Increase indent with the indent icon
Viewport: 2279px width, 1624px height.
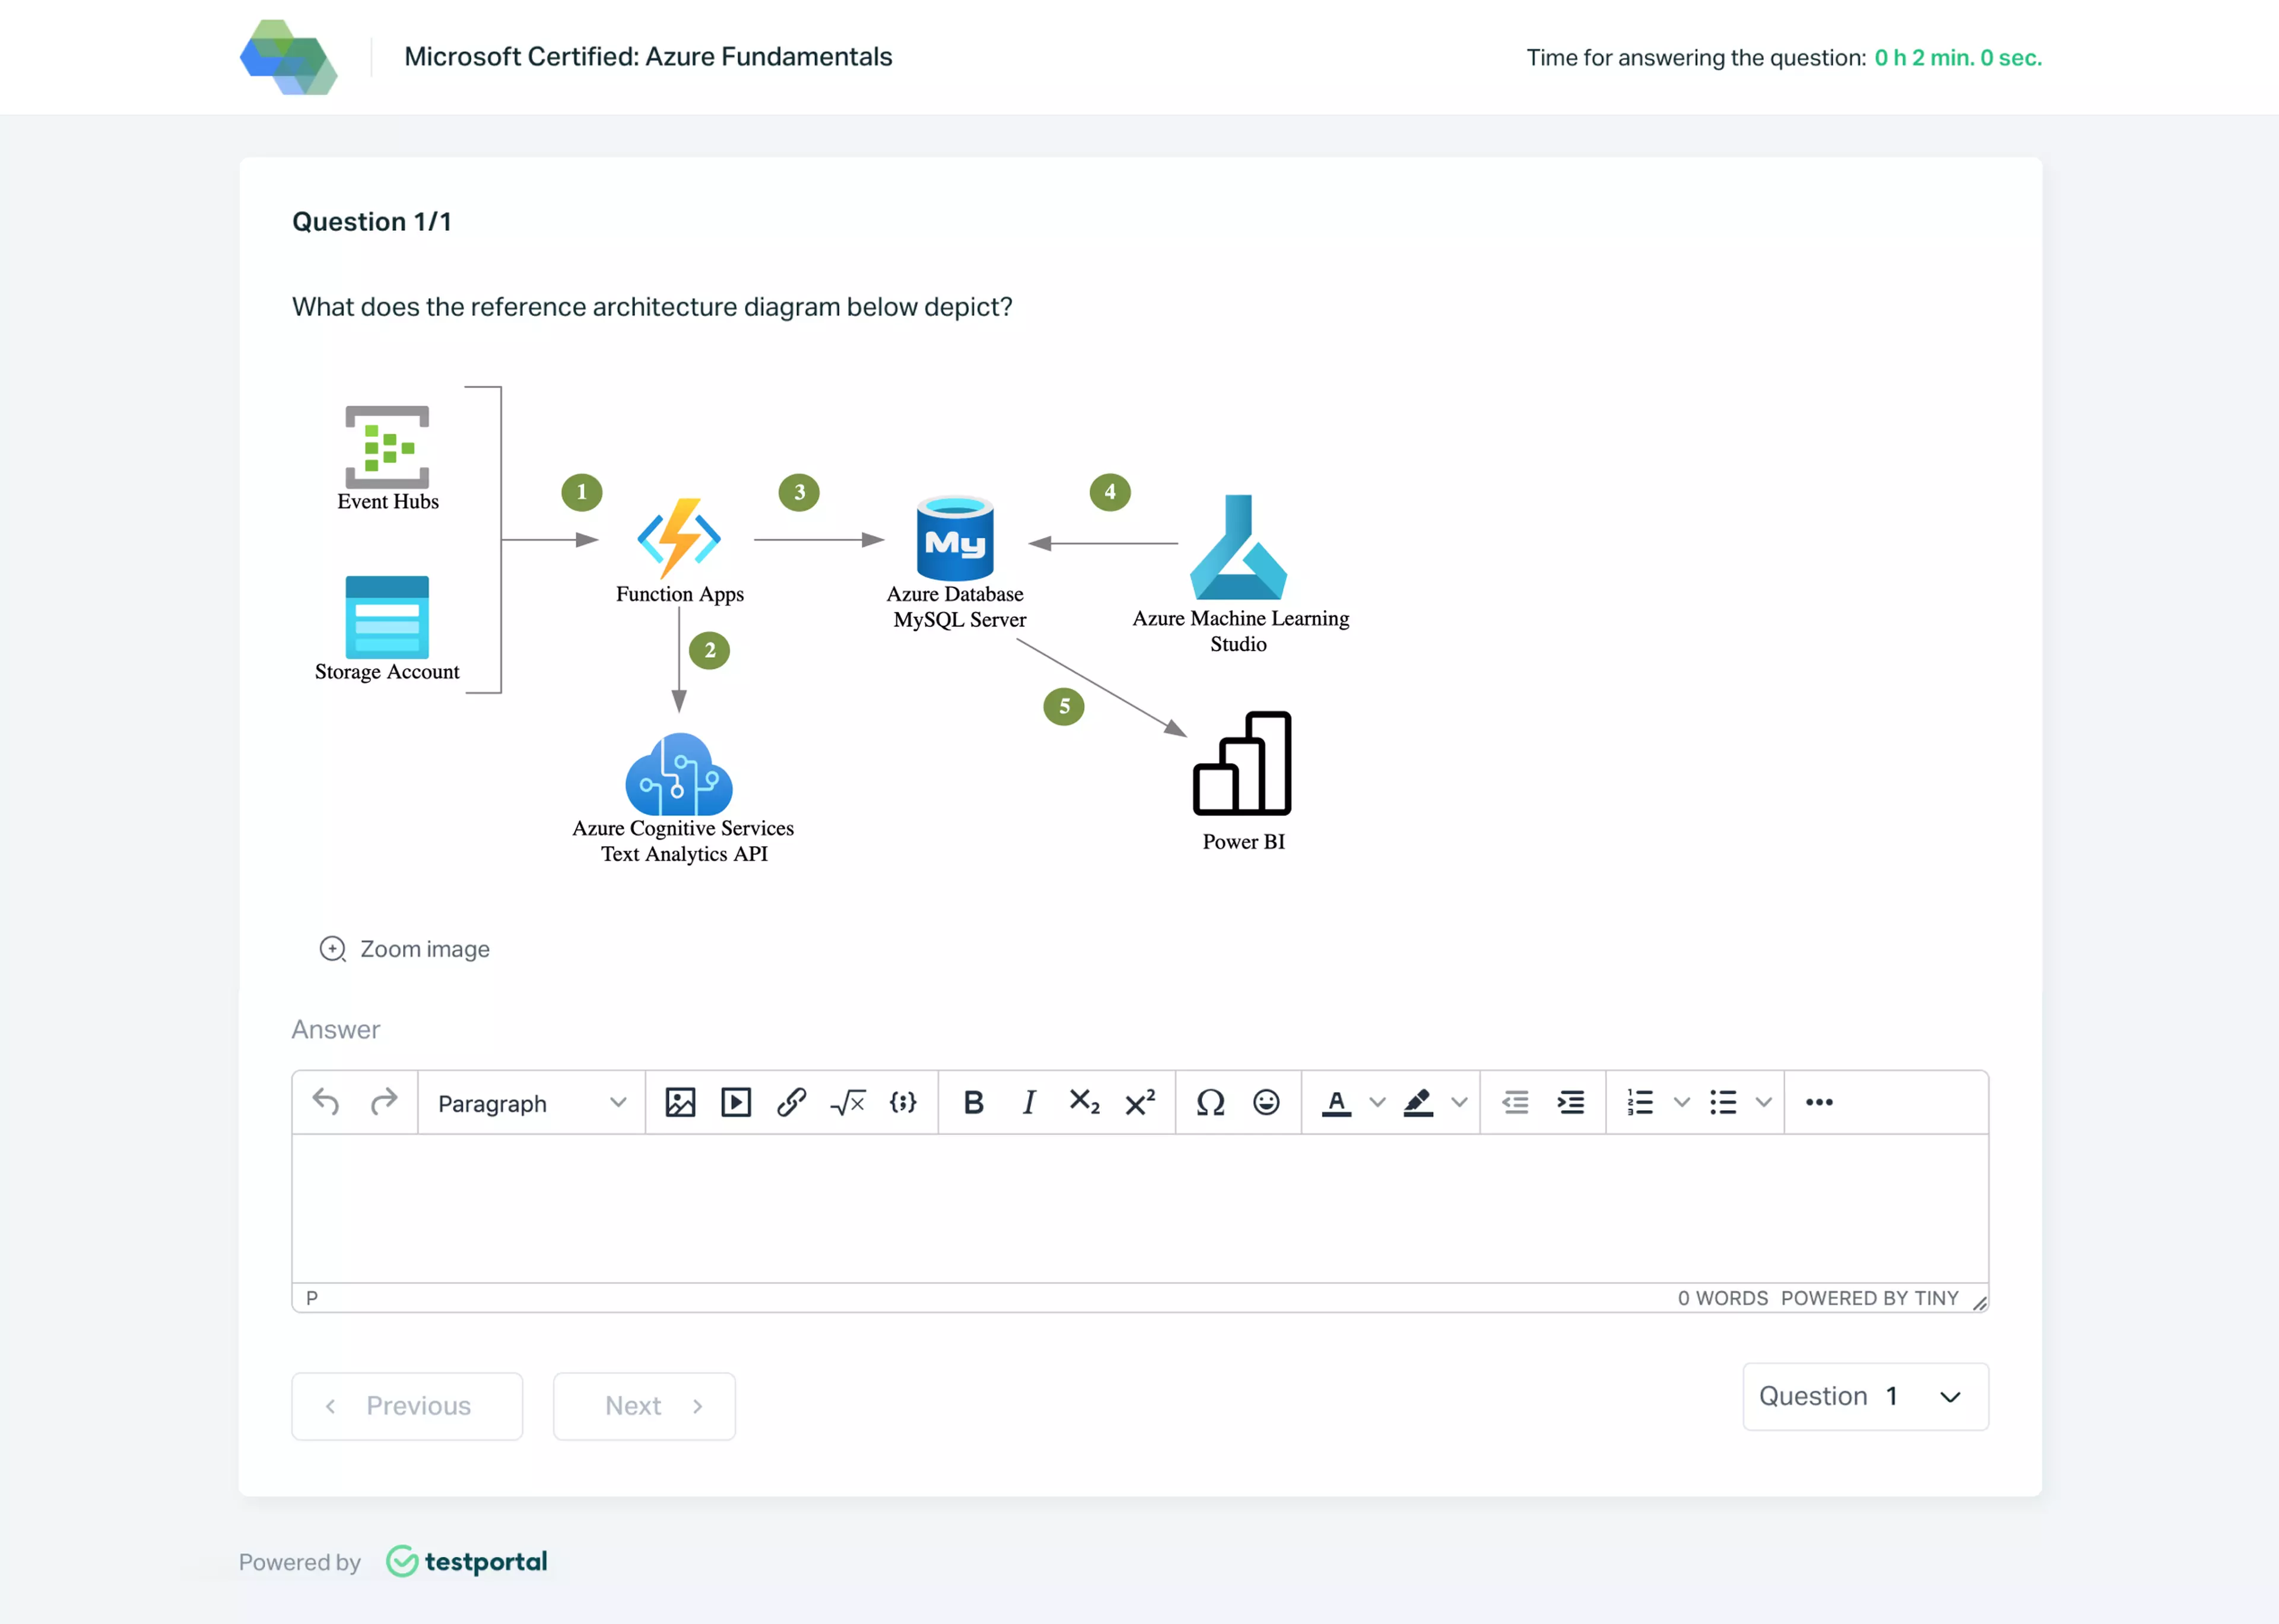pos(1571,1102)
